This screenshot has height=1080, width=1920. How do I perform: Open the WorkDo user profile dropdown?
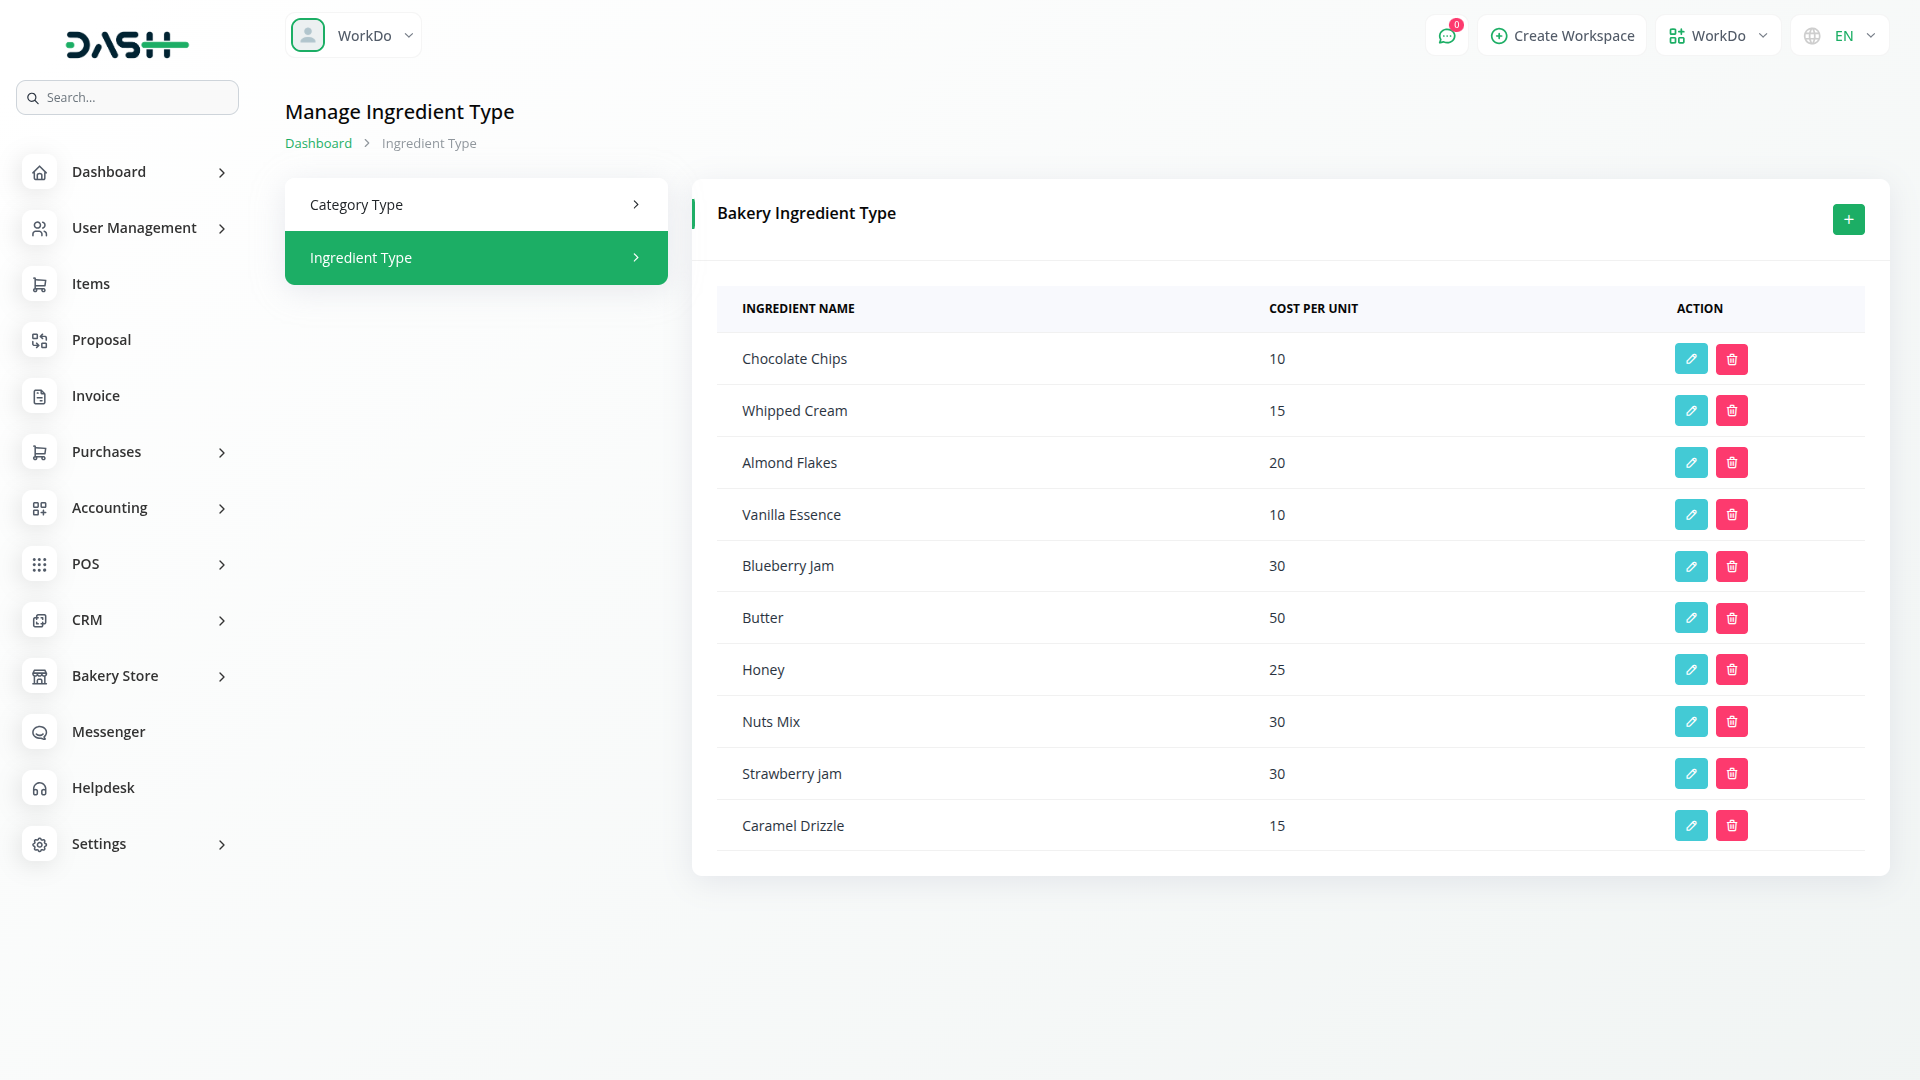coord(353,36)
